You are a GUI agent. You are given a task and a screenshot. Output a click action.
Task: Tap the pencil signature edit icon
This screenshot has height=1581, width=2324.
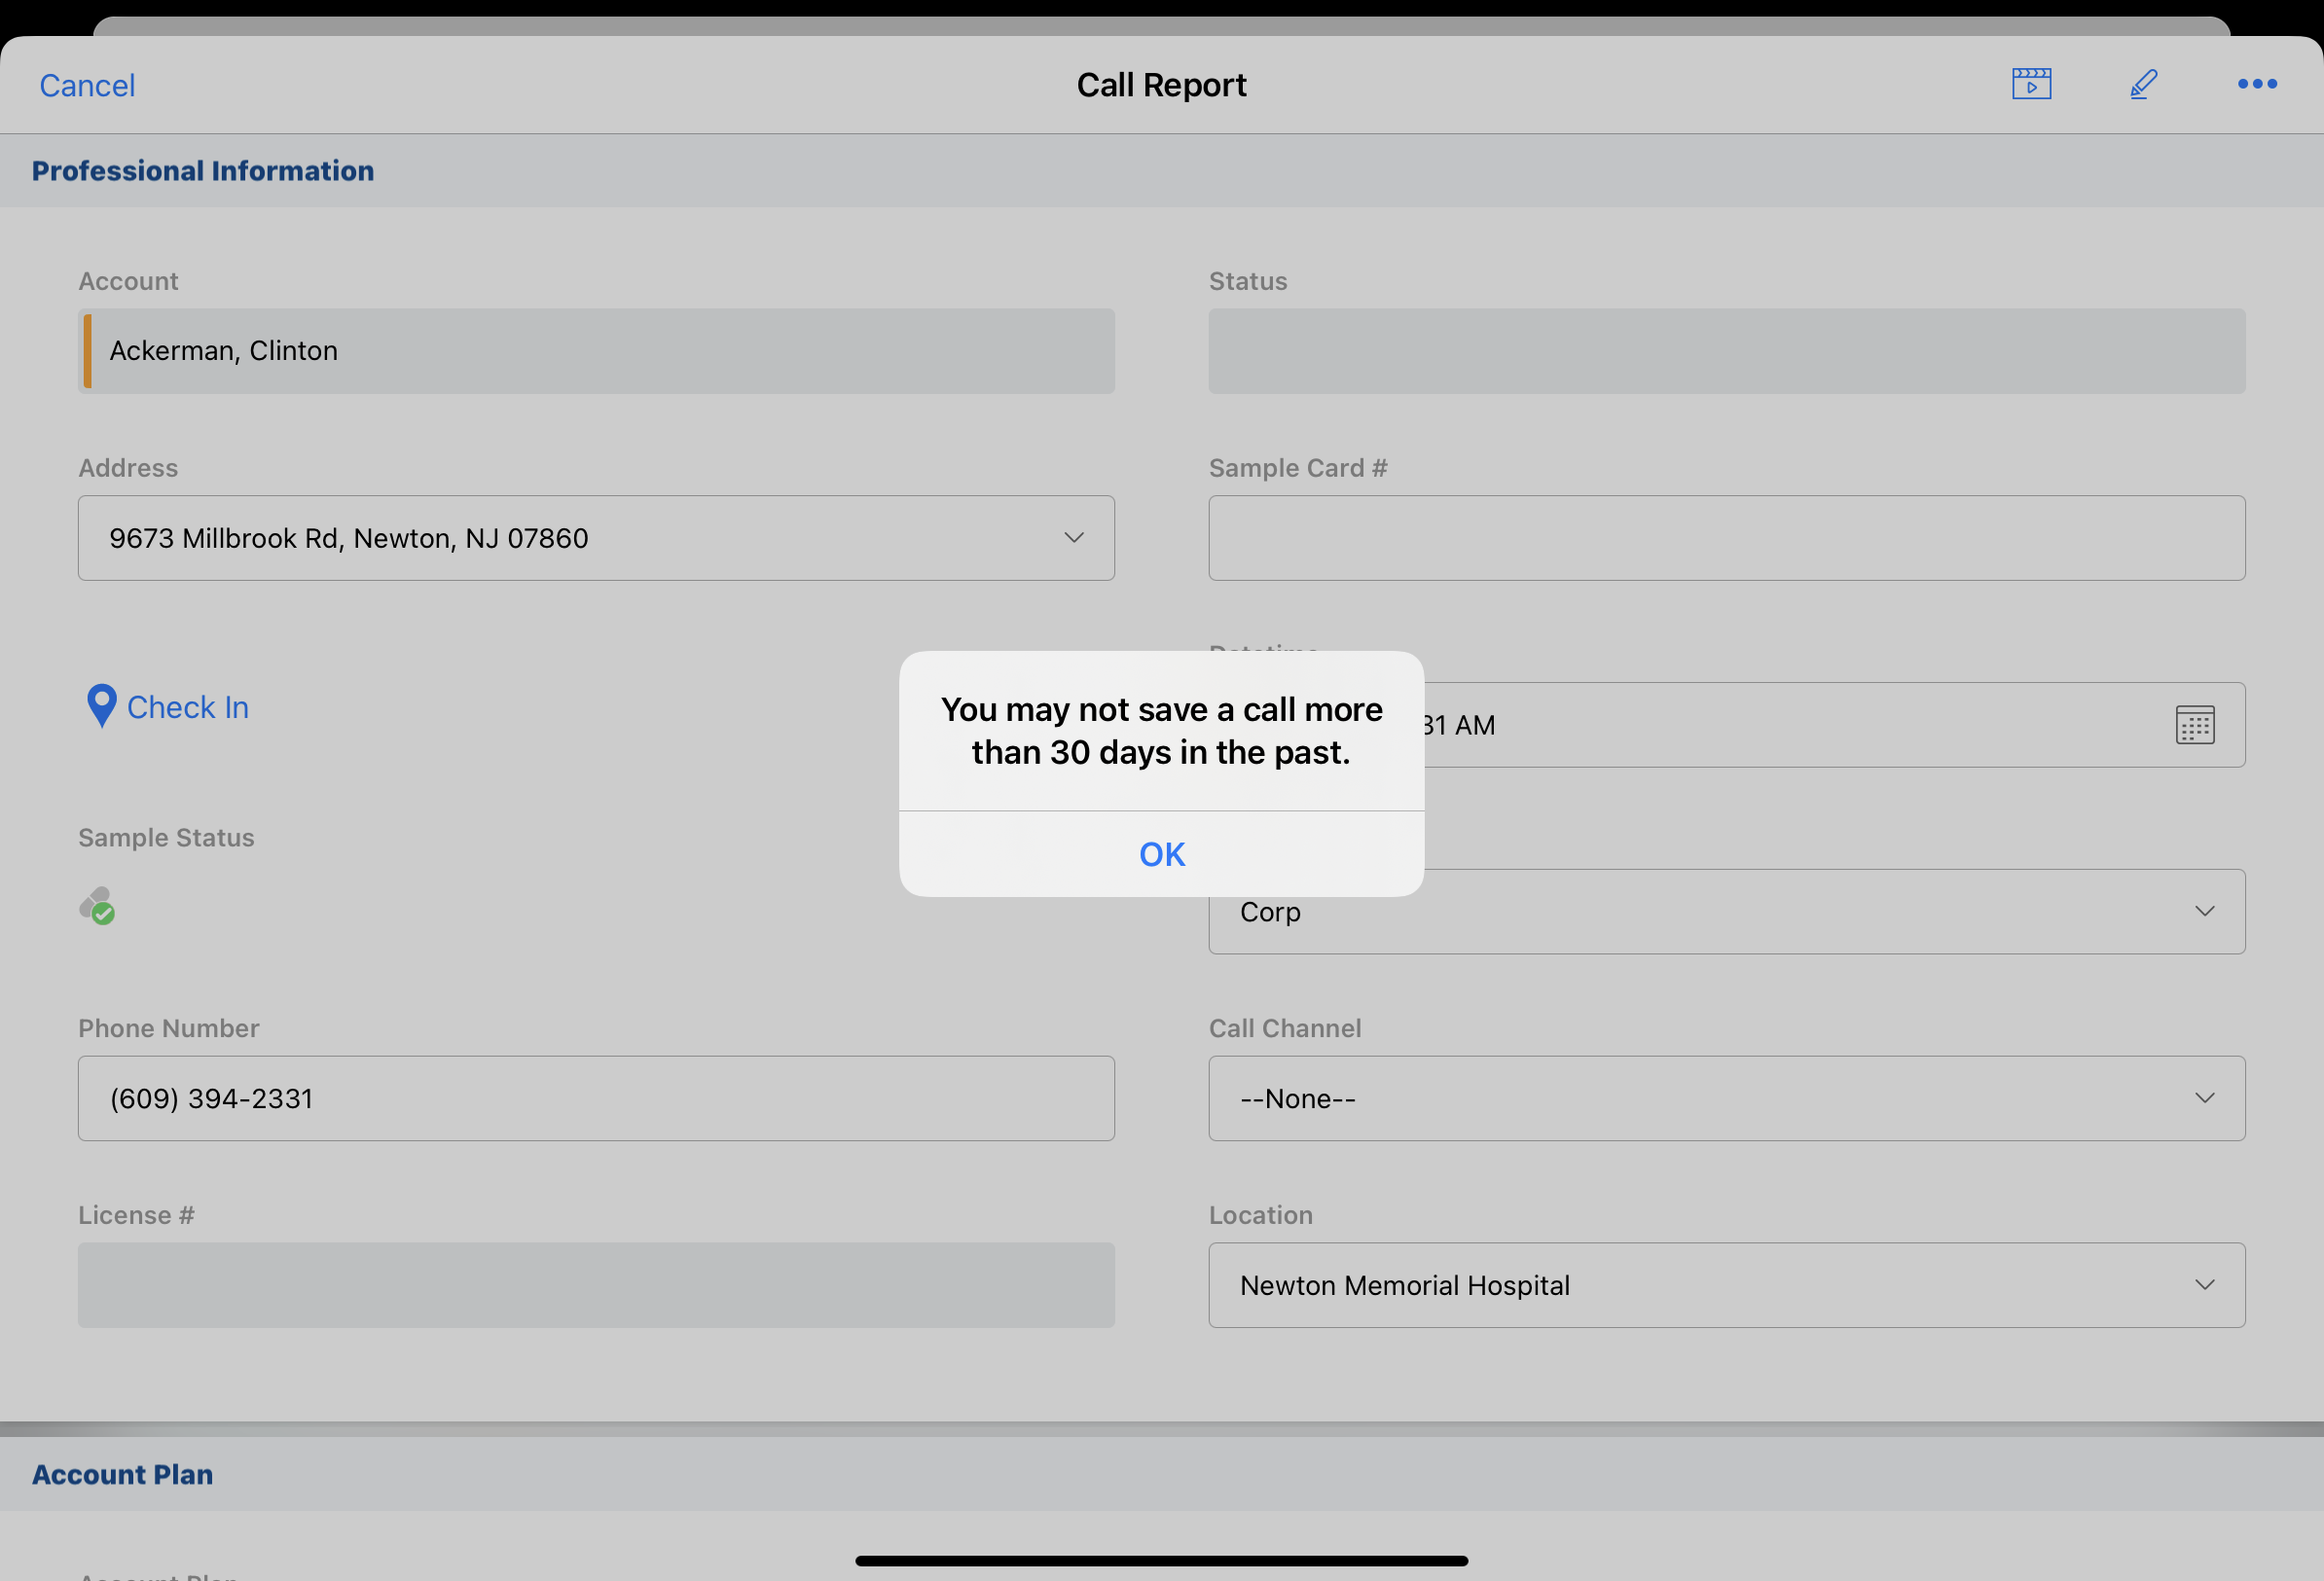[2143, 84]
